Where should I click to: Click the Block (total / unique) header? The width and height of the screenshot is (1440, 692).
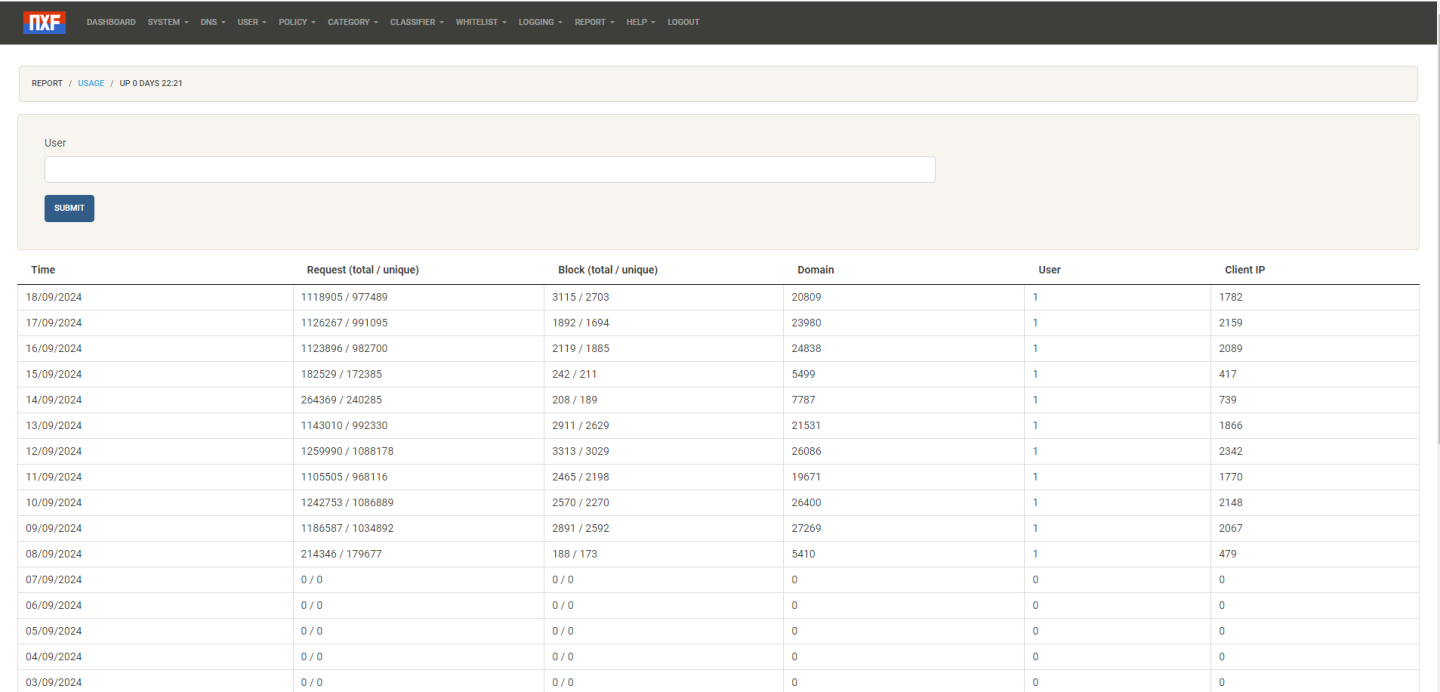(x=608, y=270)
